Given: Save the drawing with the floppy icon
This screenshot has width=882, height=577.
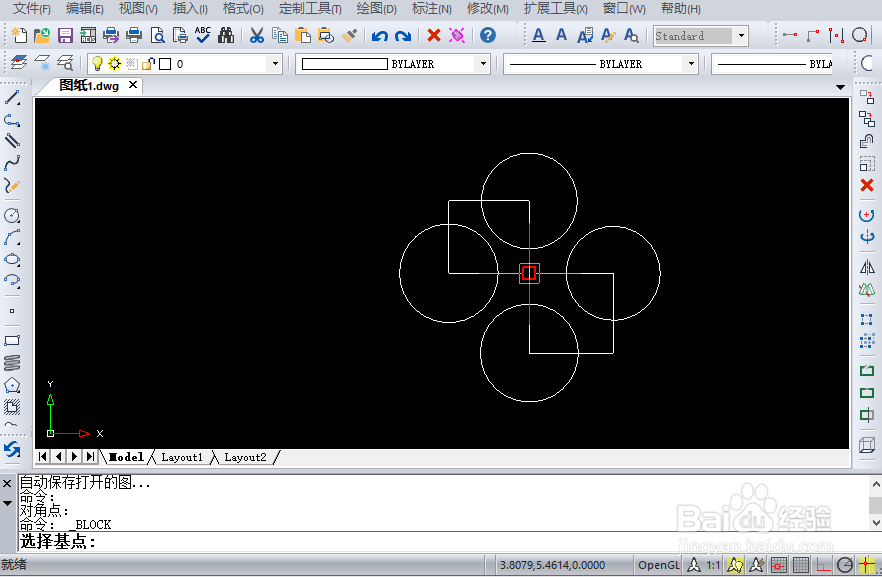Looking at the screenshot, I should click(65, 35).
